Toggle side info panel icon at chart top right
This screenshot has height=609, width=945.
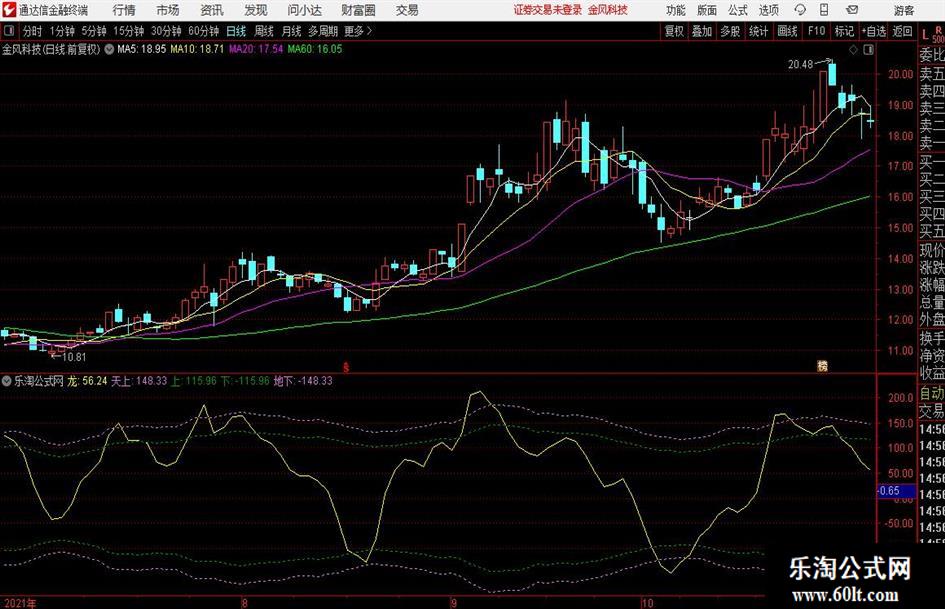point(868,50)
